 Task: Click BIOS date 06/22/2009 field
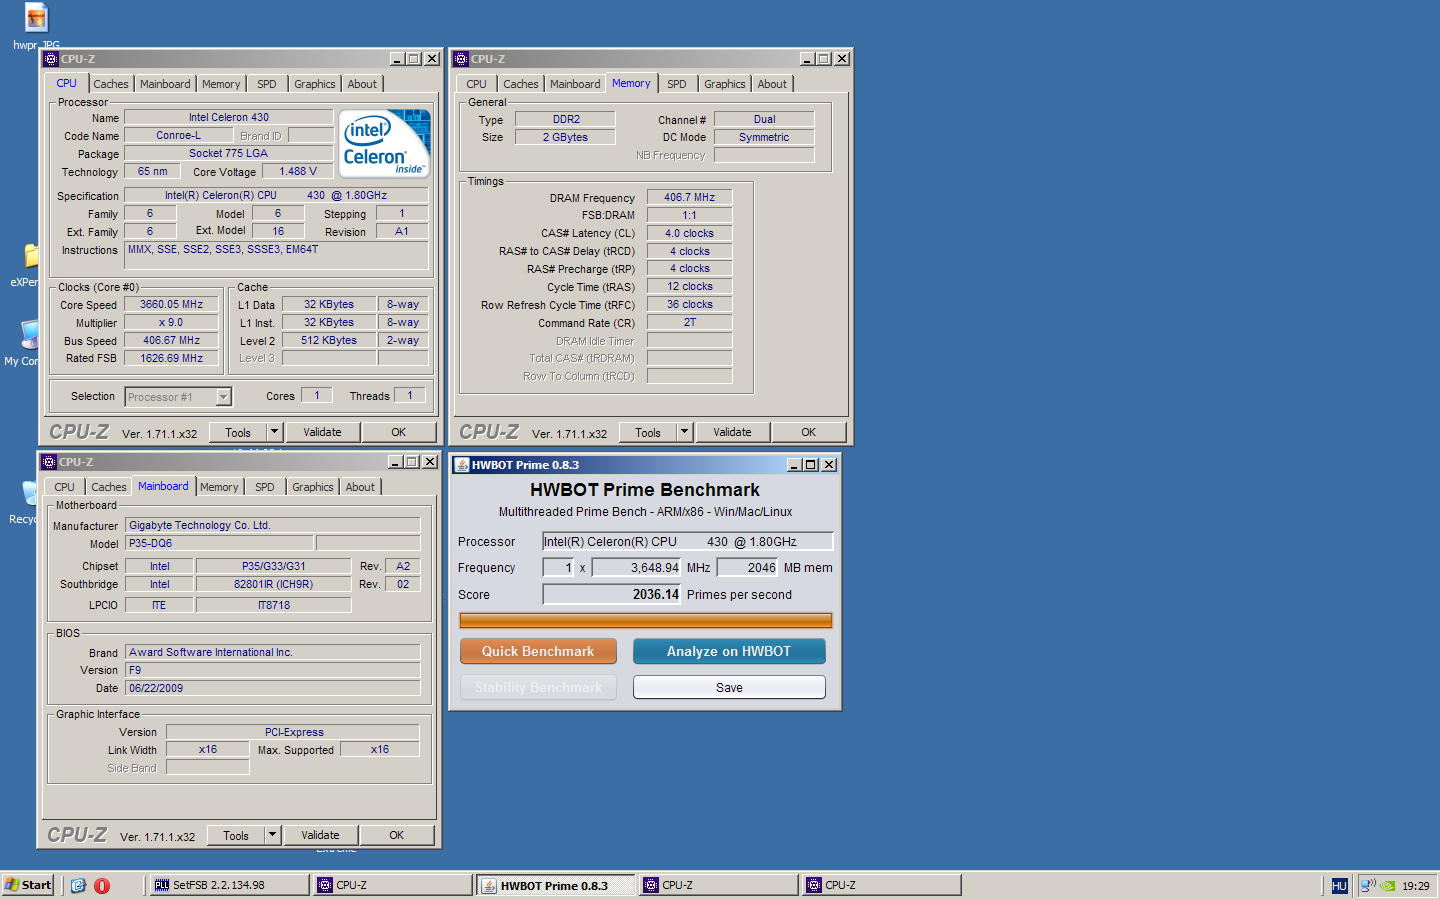click(273, 688)
